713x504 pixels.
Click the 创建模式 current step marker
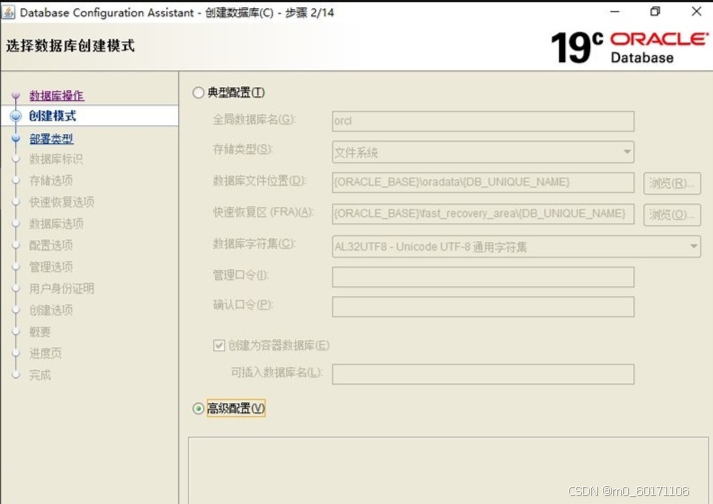[15, 116]
